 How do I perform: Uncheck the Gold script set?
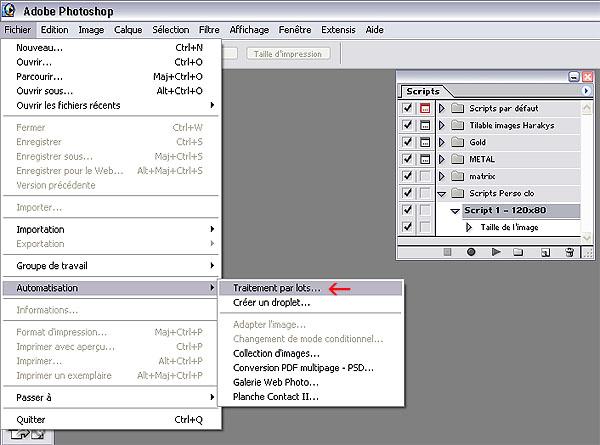[x=407, y=142]
